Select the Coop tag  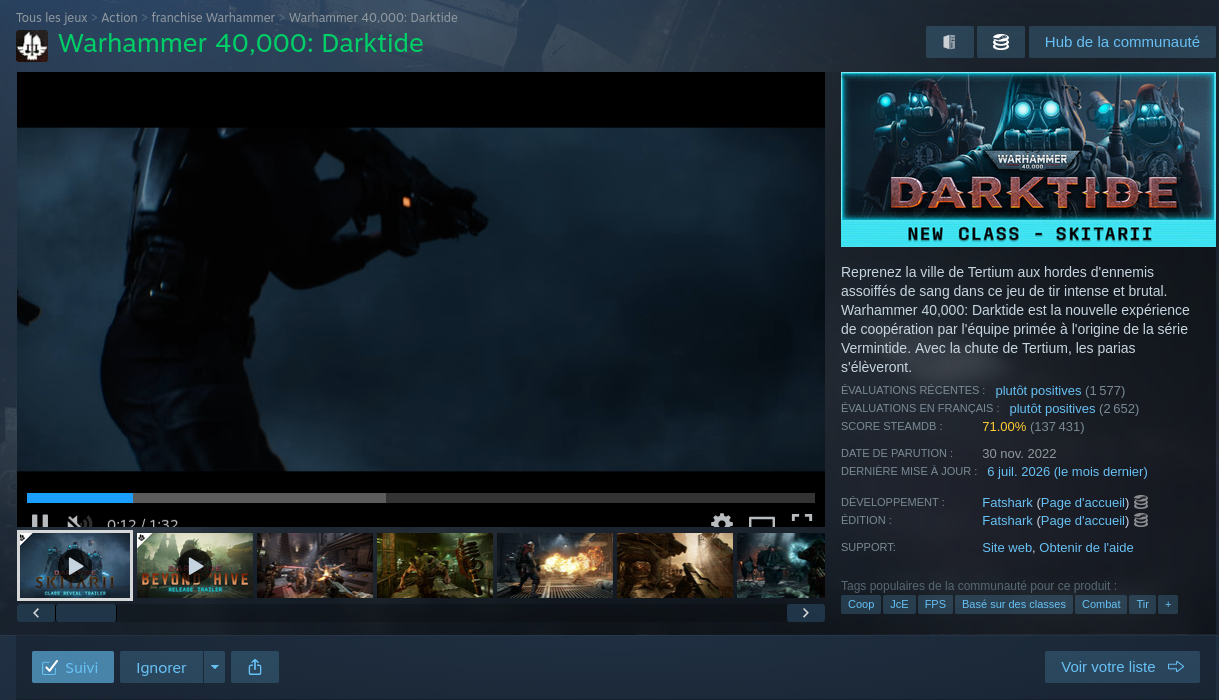[861, 604]
